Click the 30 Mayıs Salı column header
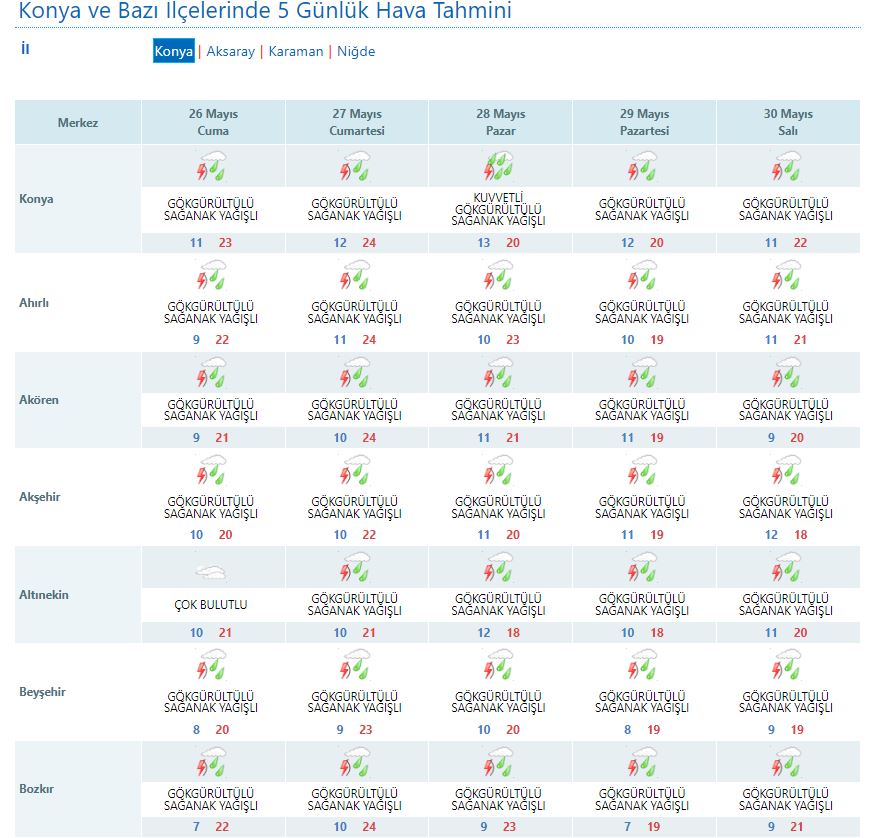The height and width of the screenshot is (838, 878). pos(788,122)
